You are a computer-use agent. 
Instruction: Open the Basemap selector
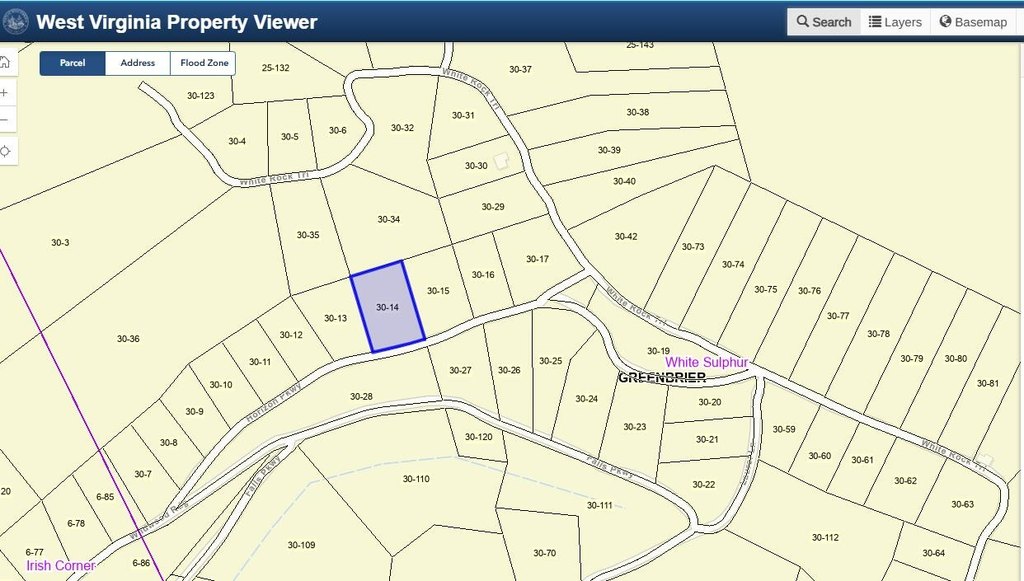[973, 22]
